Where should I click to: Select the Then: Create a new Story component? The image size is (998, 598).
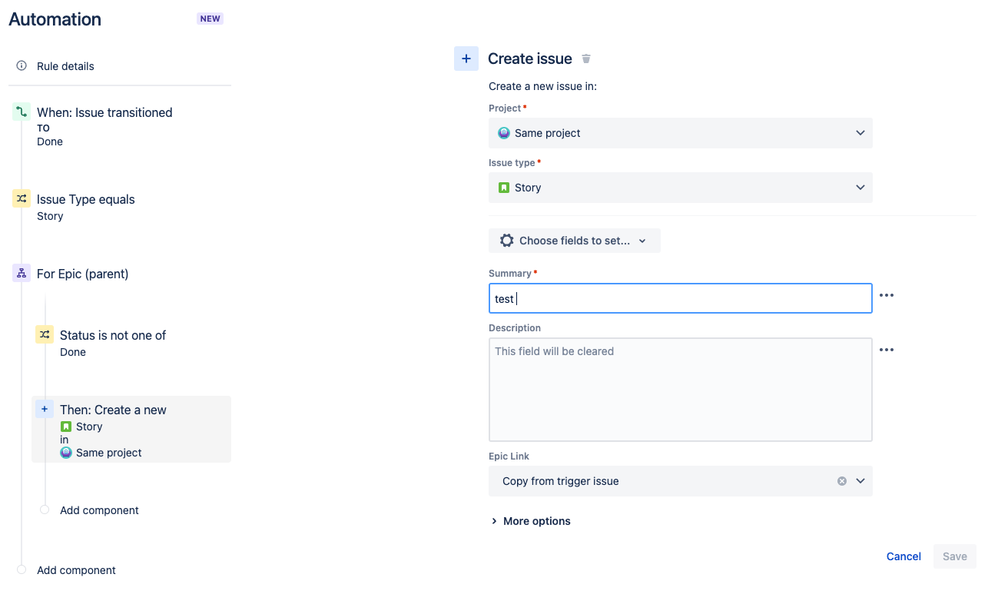pos(131,429)
